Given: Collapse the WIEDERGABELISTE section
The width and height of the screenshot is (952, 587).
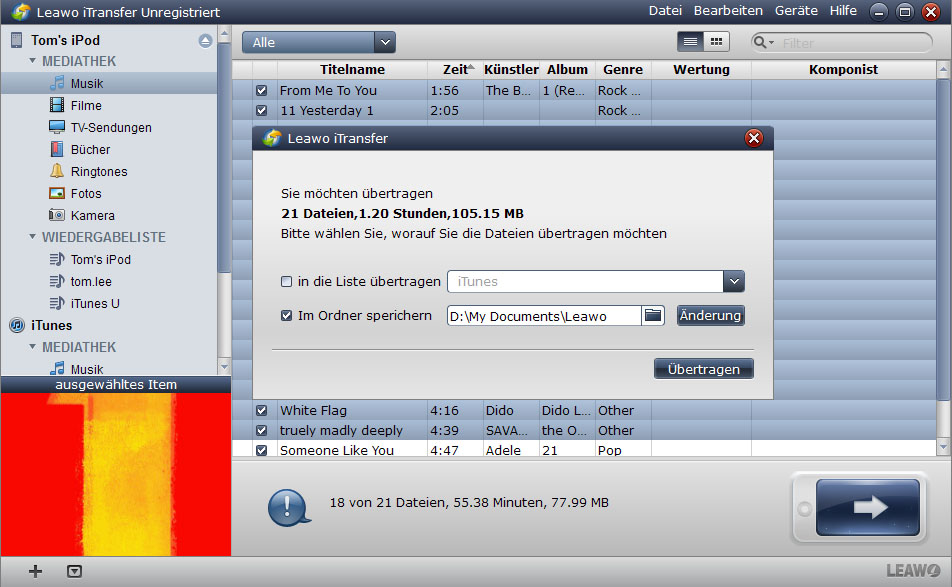Looking at the screenshot, I should 33,238.
